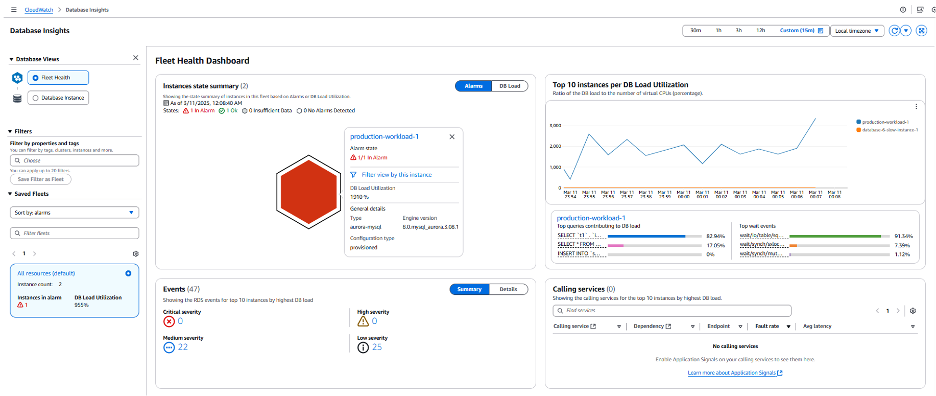Close the production-workload-1 popup
Viewport: 936px width, 396px height.
tap(452, 136)
